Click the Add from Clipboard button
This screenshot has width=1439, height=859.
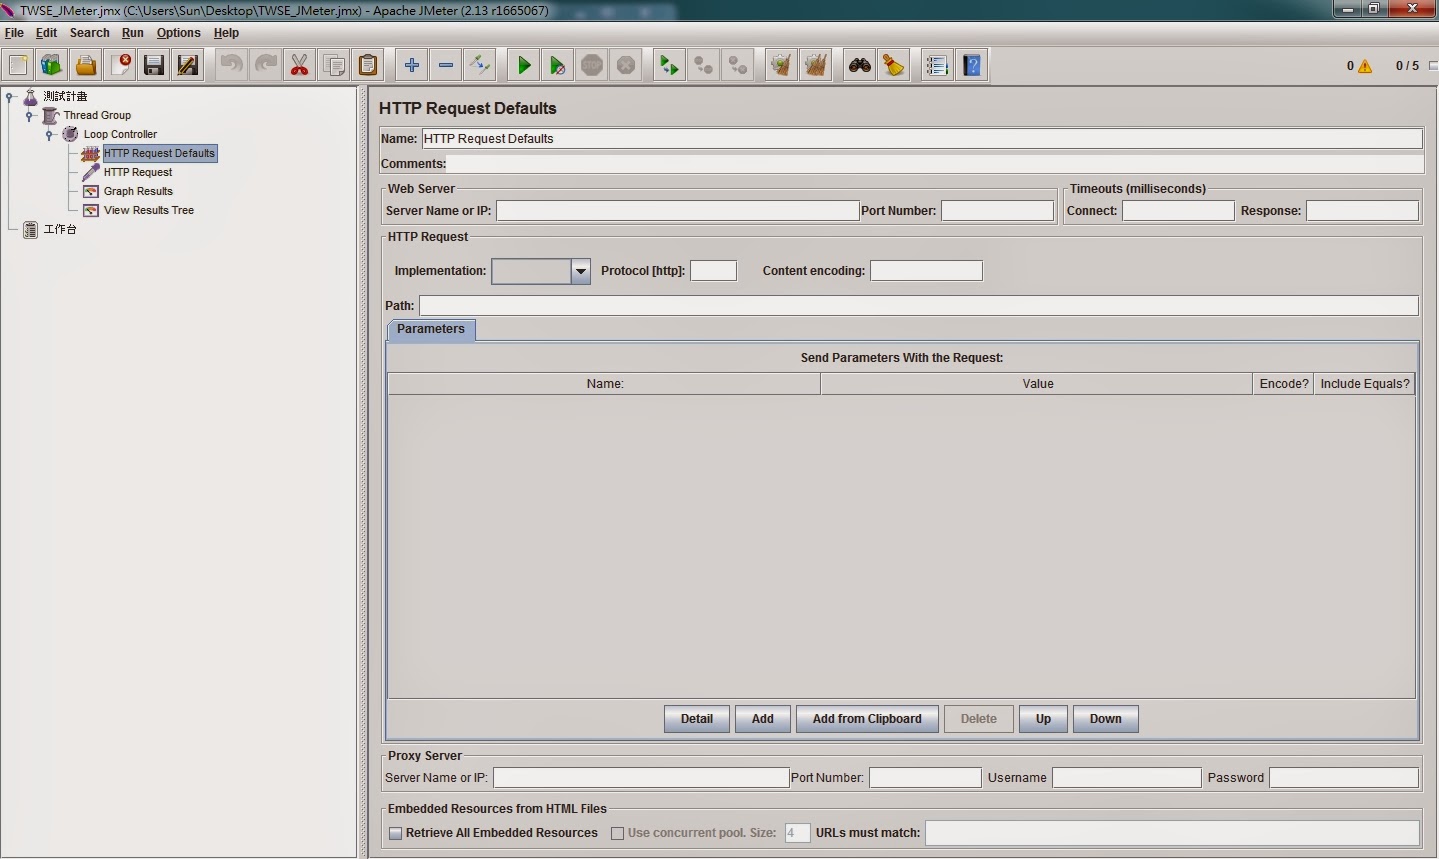click(x=867, y=719)
